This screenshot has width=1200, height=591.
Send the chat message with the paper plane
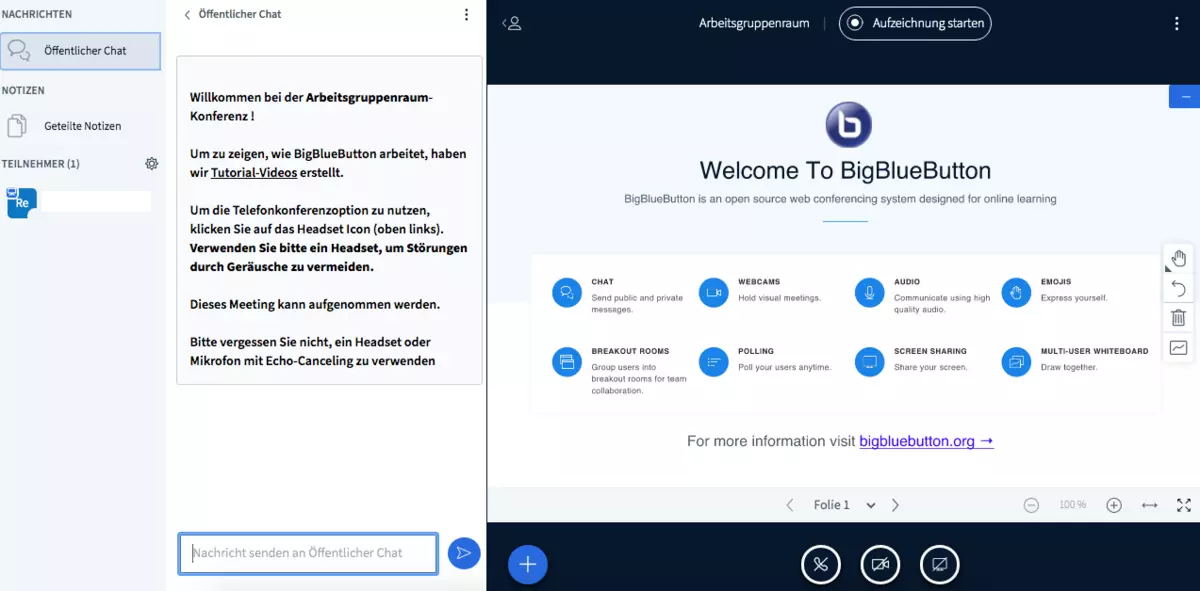click(x=463, y=553)
